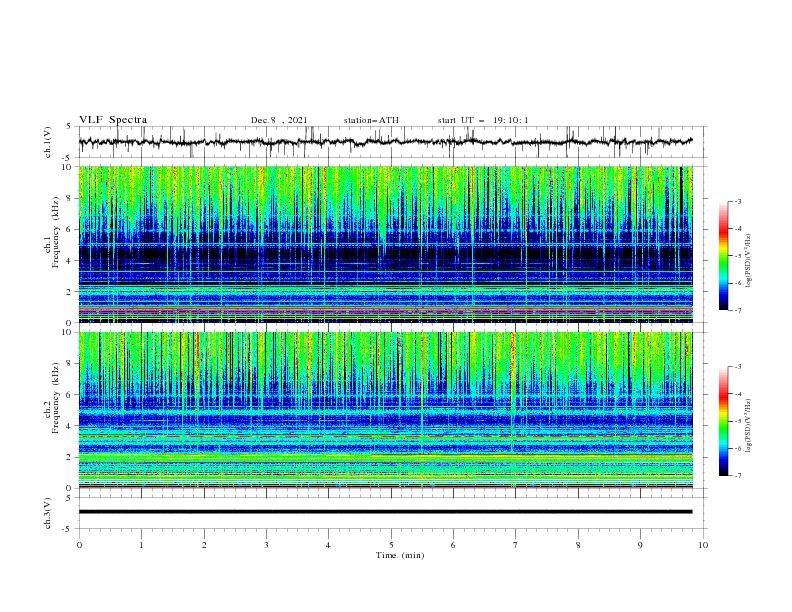Click the ch.2 "Frequency (kHz)" axis label
Viewport: 792px width, 612px height.
[56, 396]
